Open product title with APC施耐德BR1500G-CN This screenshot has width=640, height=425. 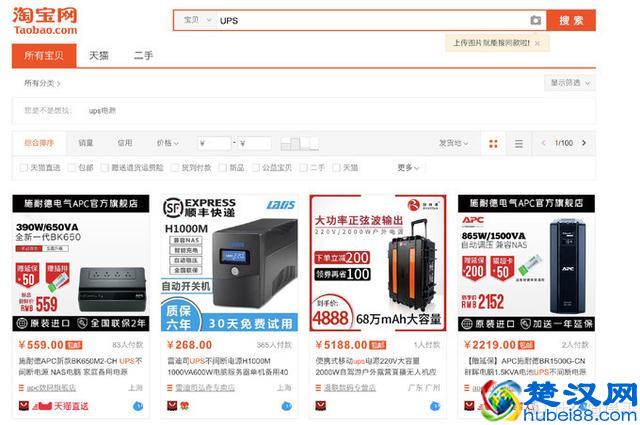(526, 366)
